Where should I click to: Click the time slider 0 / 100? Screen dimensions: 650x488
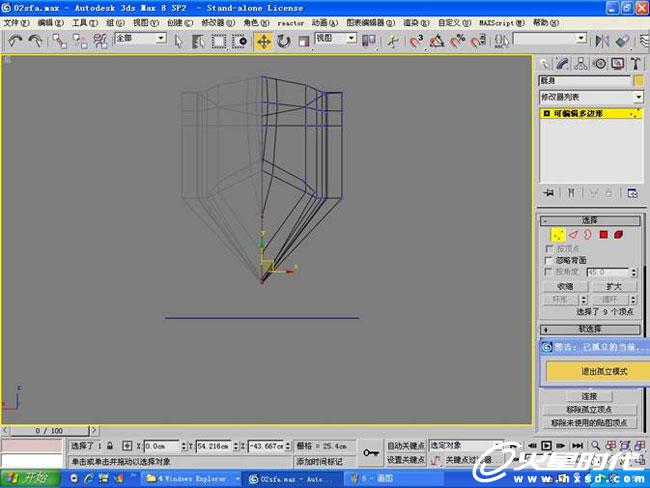pos(49,431)
